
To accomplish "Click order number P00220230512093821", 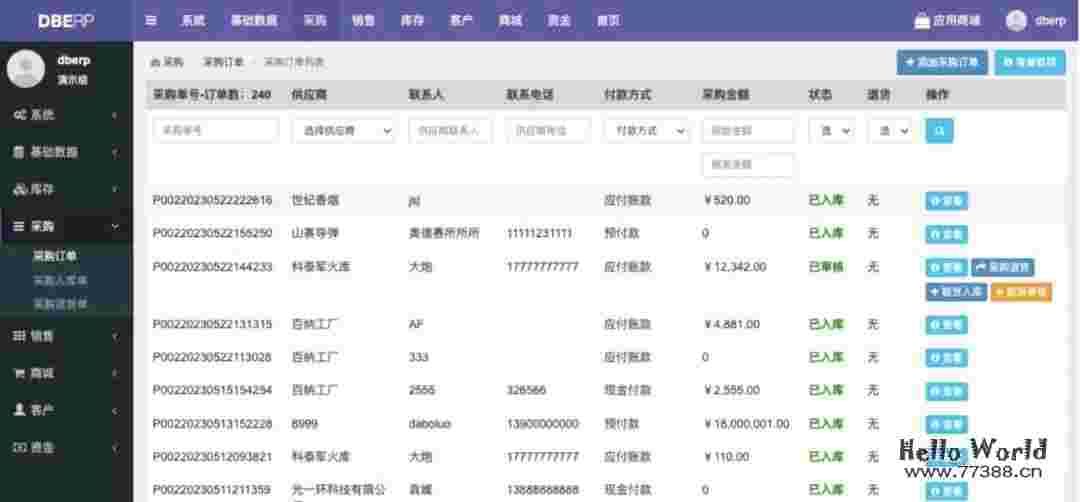I will [x=212, y=456].
